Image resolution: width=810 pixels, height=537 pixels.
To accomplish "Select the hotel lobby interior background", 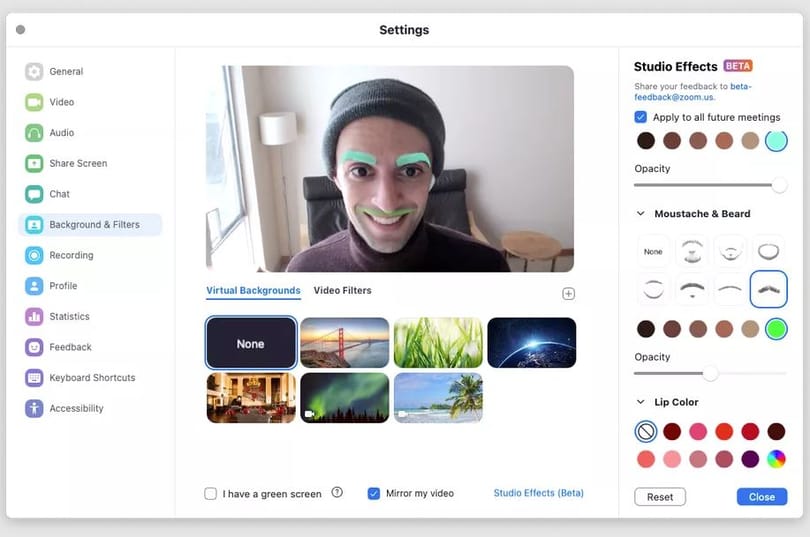I will [x=251, y=398].
